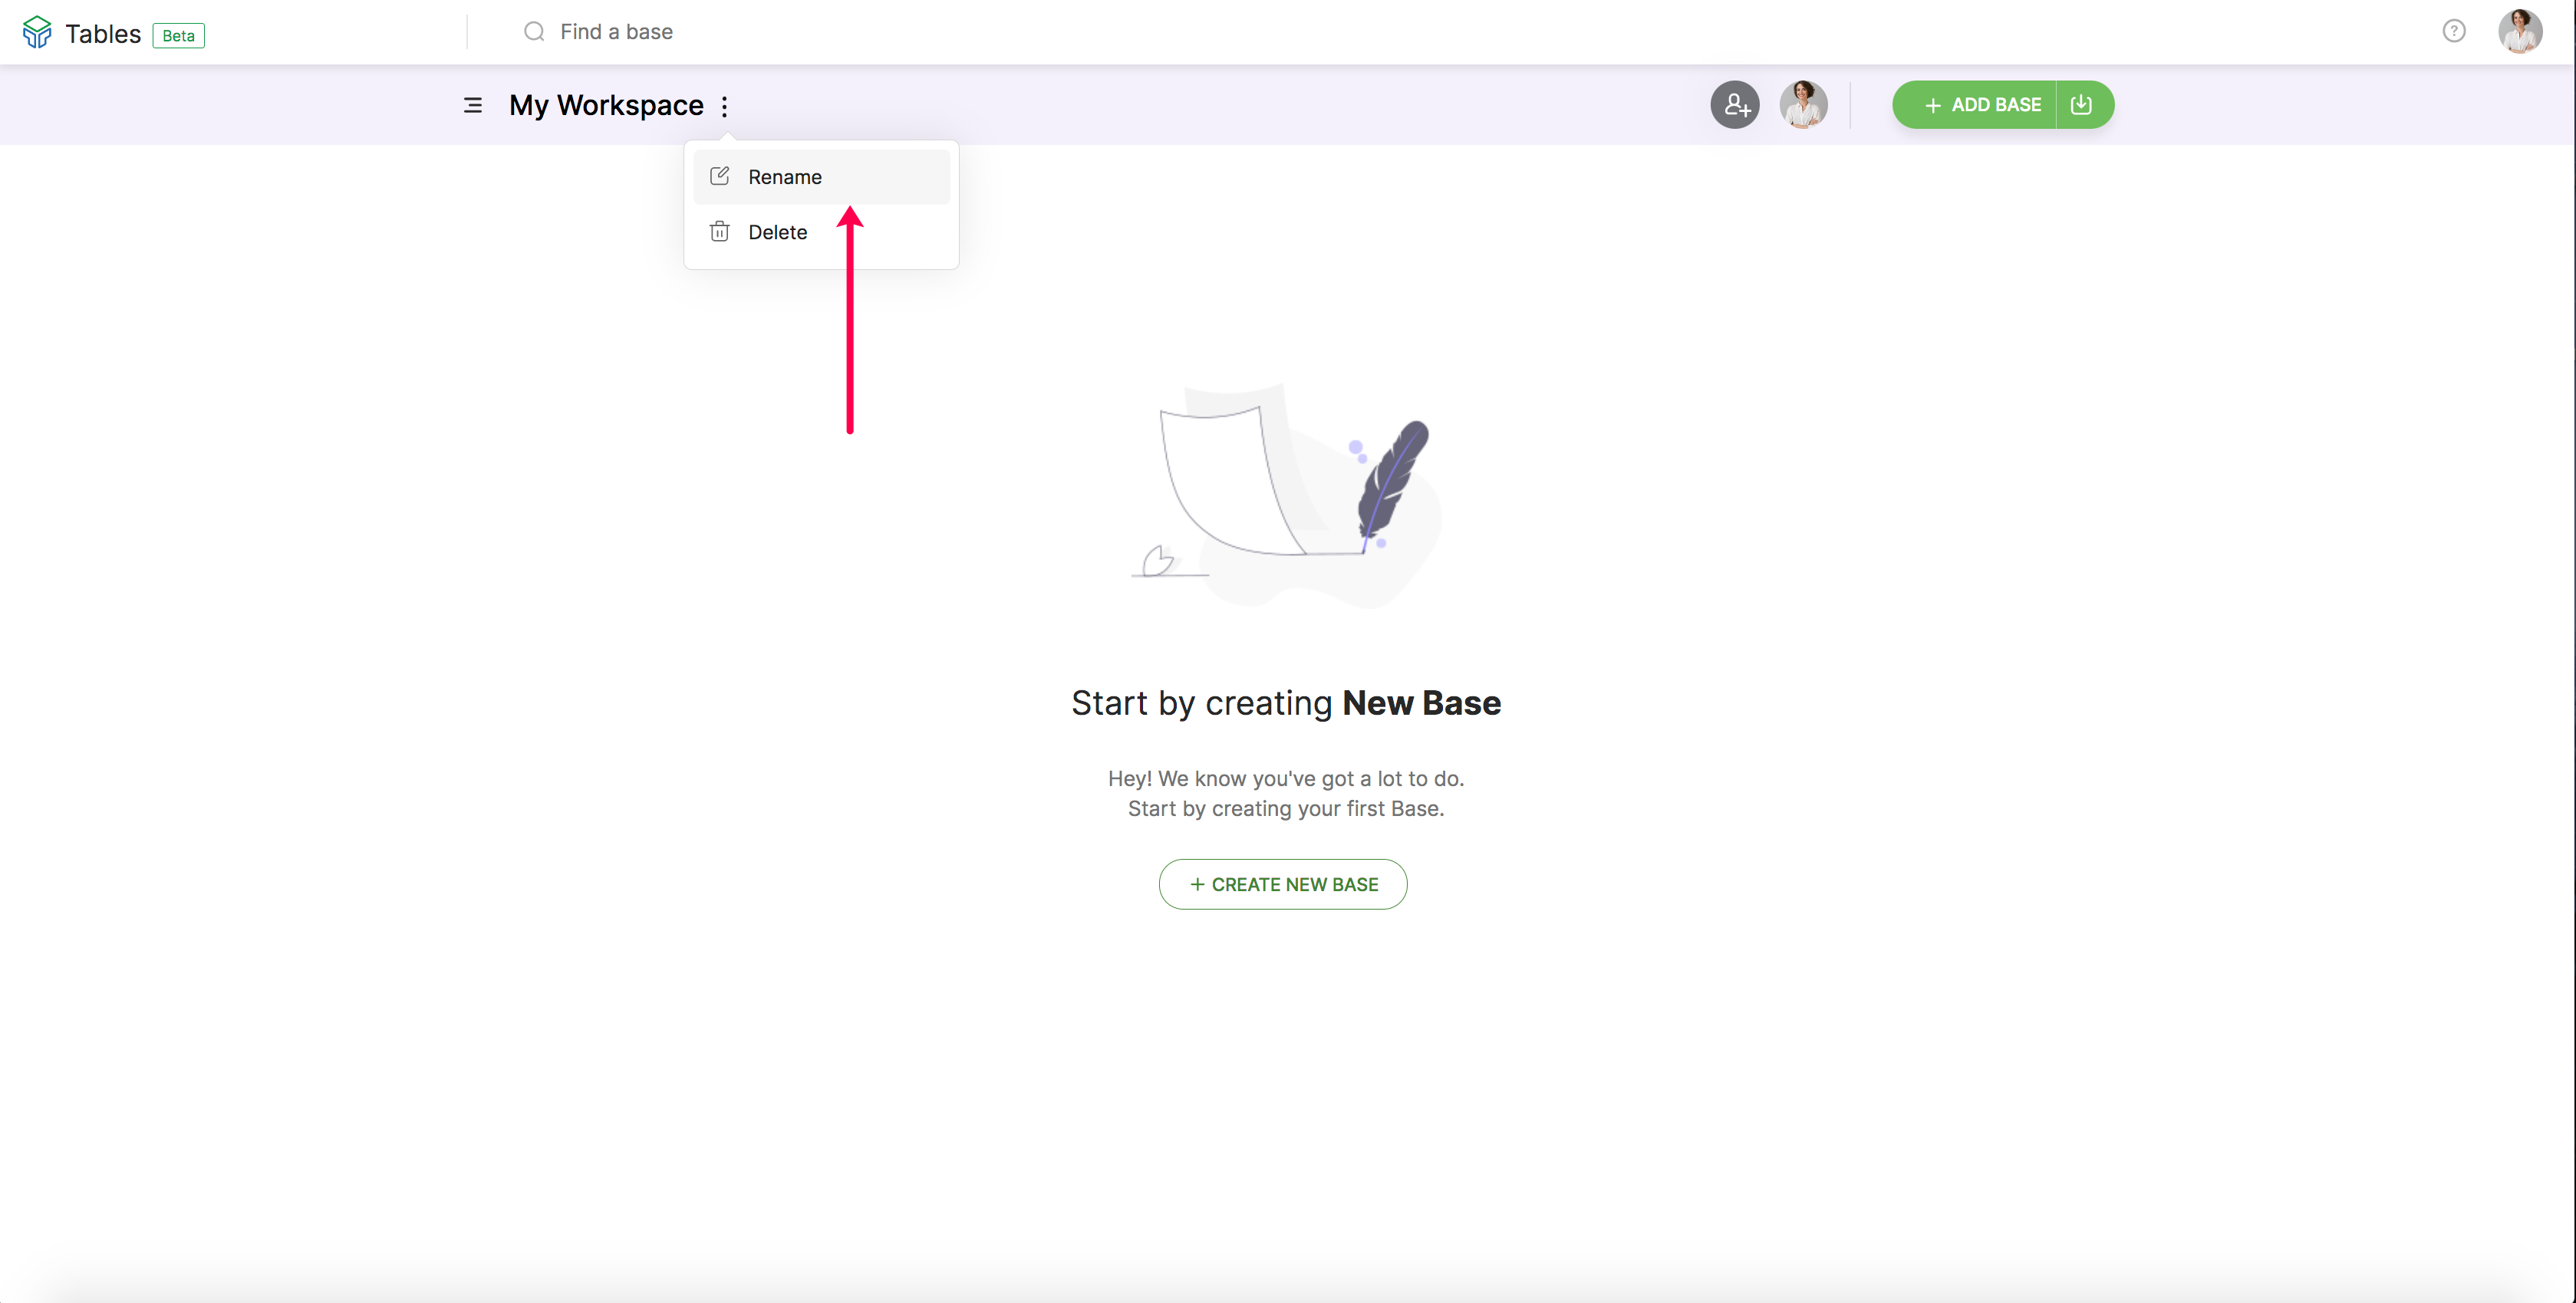The height and width of the screenshot is (1303, 2576).
Task: Click the search magnifier icon
Action: pos(534,32)
